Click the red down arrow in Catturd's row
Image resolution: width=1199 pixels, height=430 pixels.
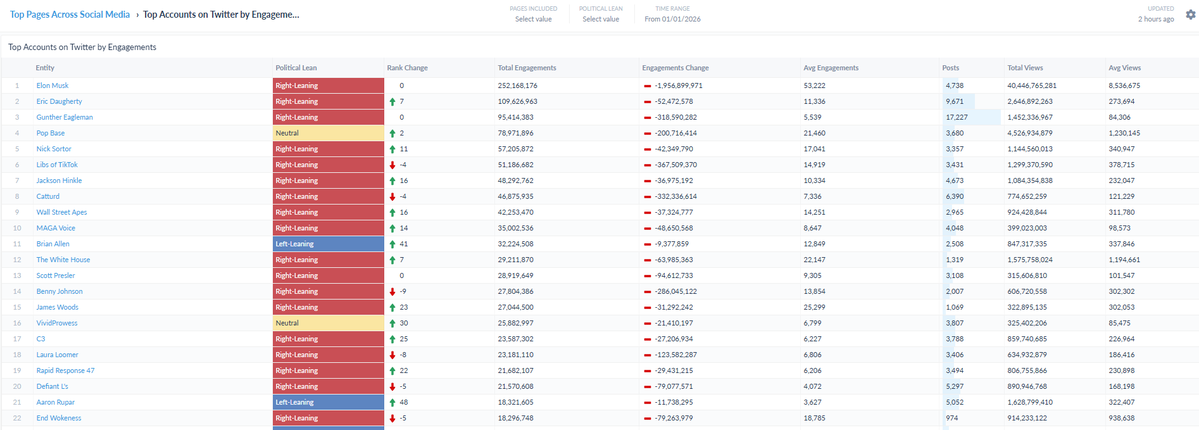392,197
